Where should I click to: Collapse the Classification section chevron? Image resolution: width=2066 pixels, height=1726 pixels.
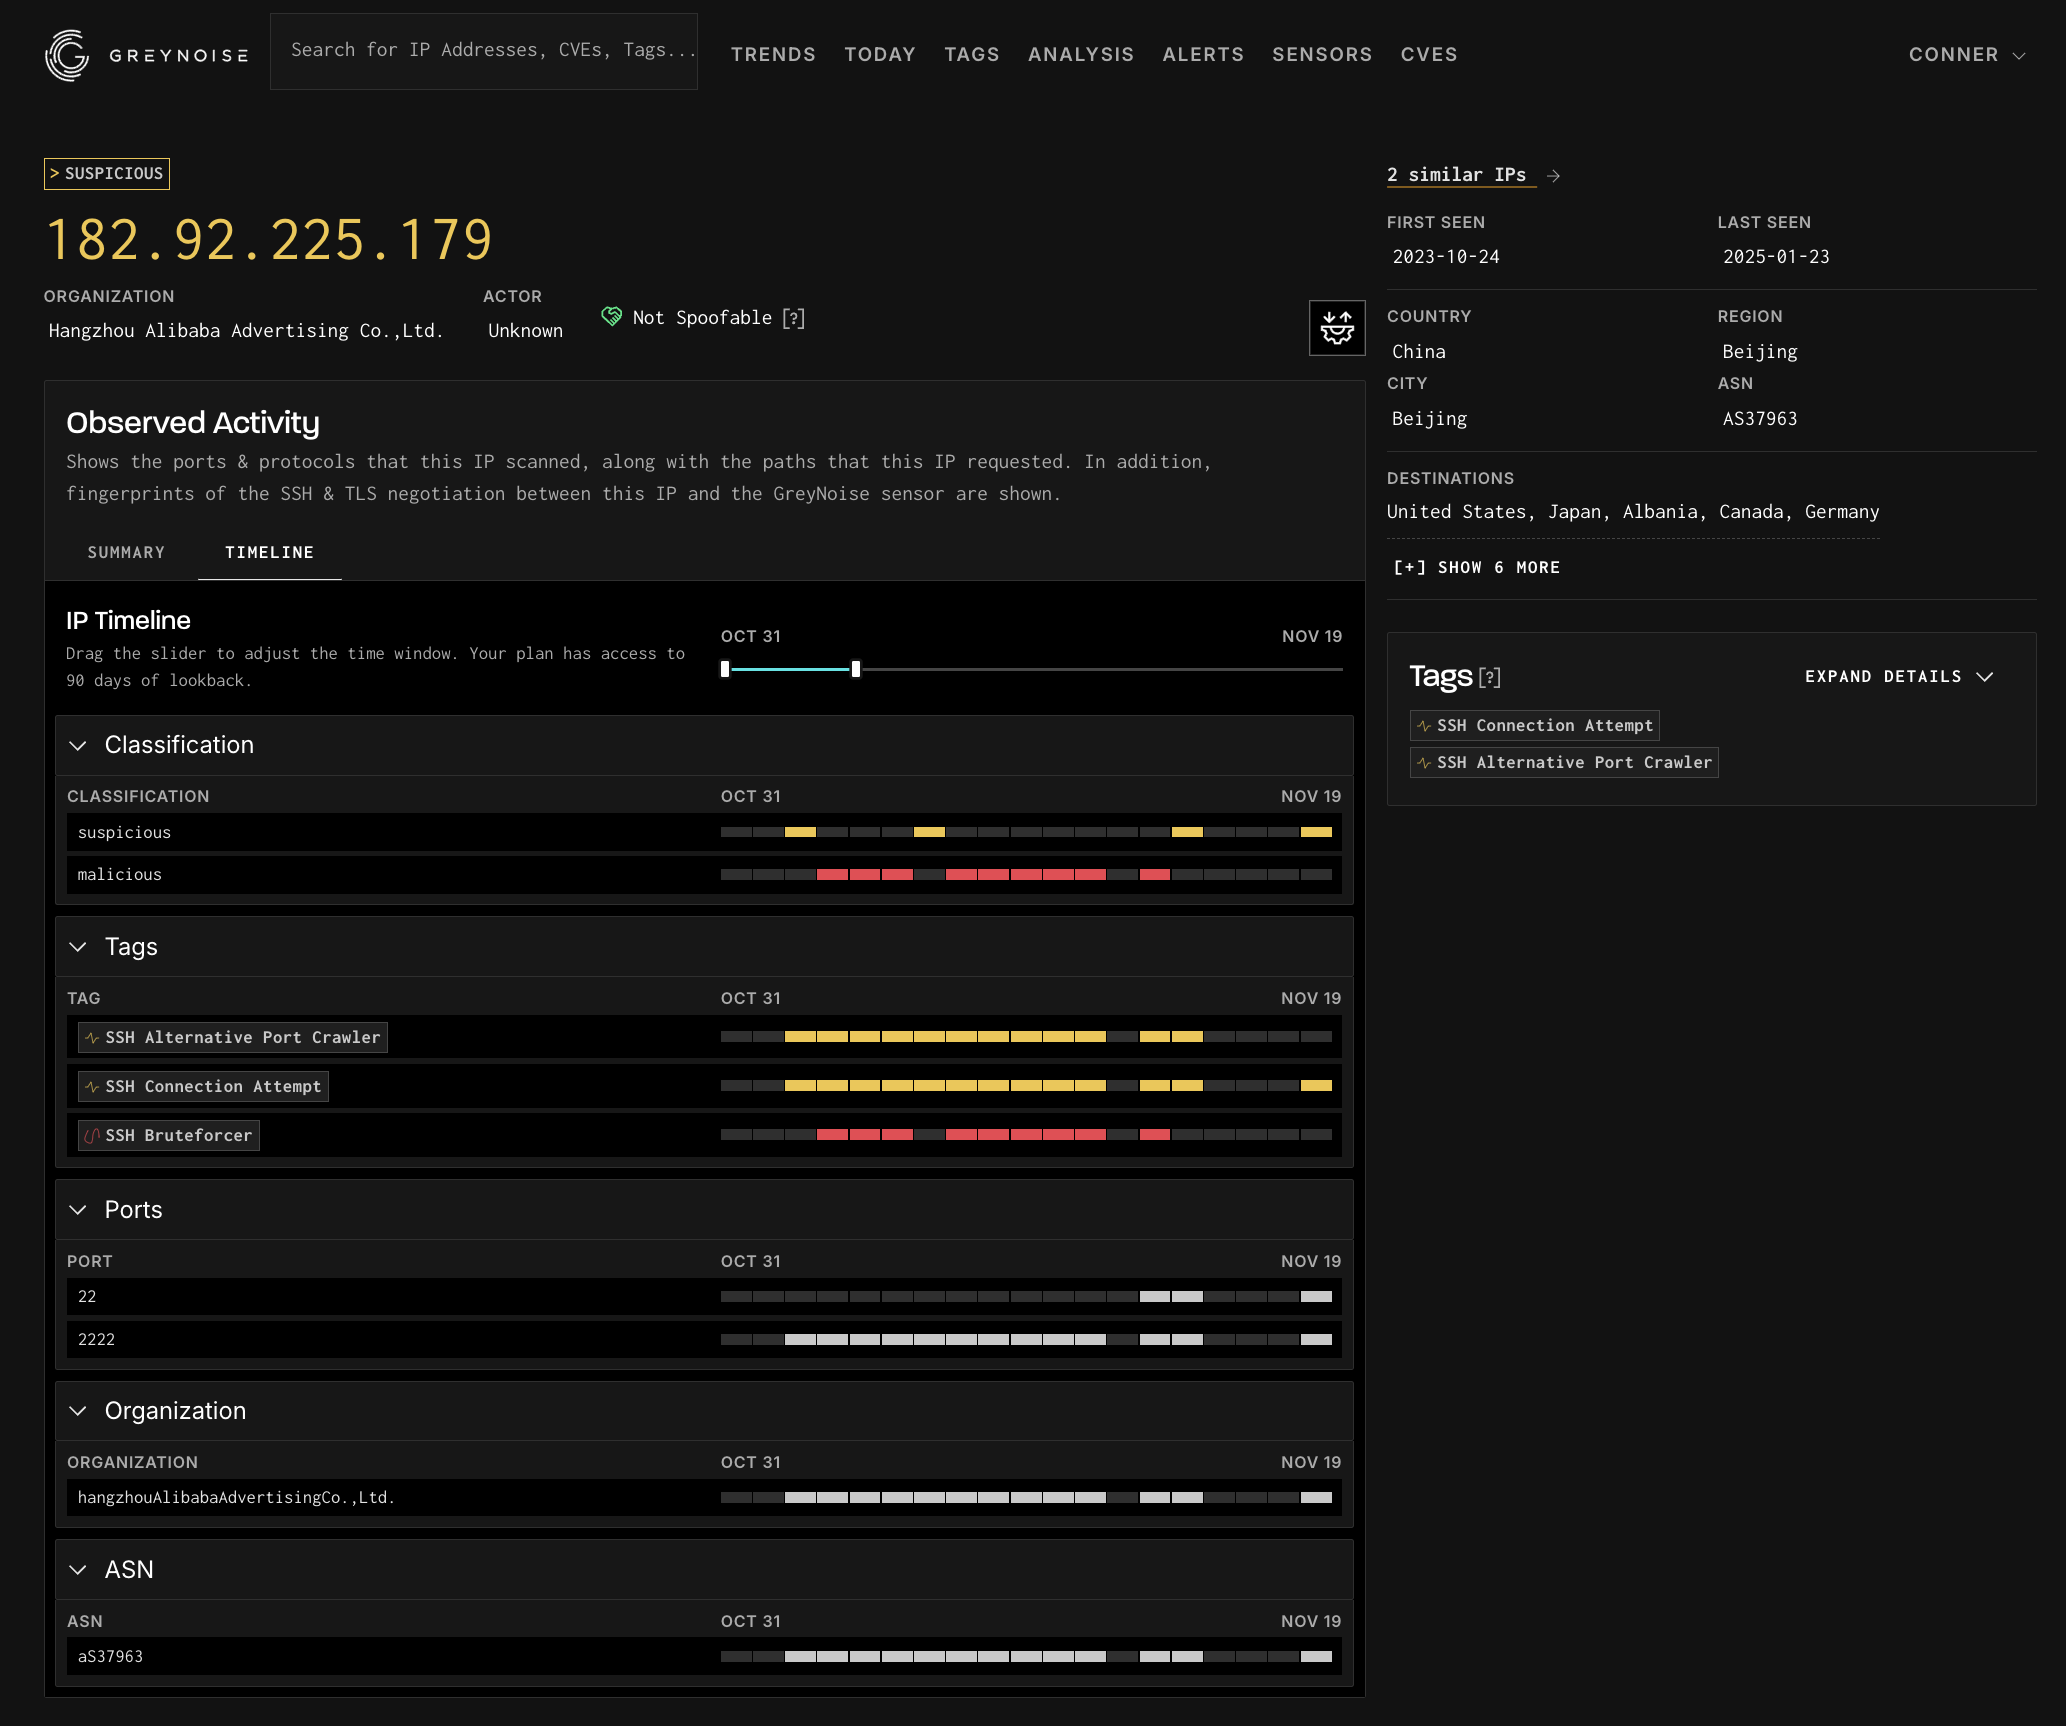pos(78,746)
